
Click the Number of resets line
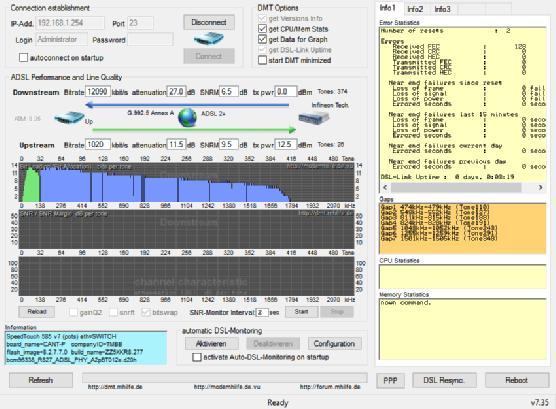coord(445,31)
